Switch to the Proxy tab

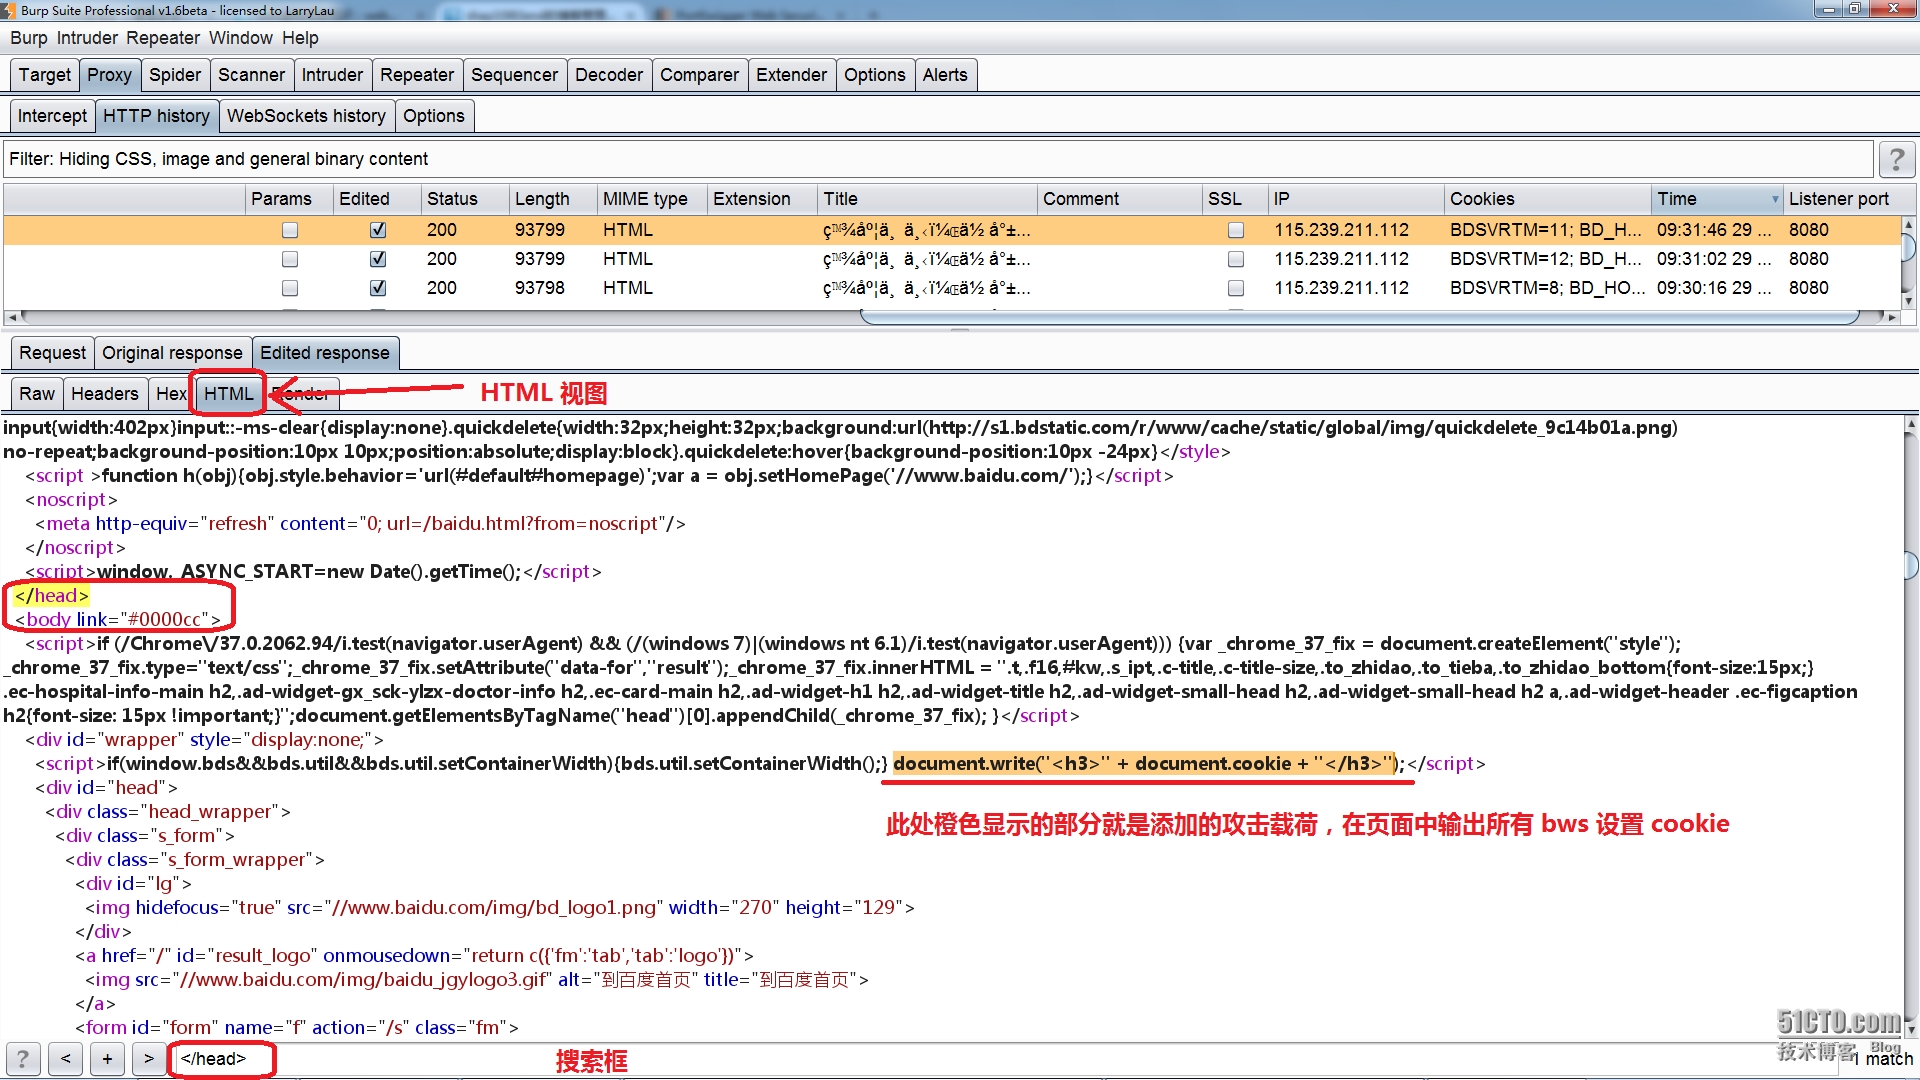click(109, 75)
